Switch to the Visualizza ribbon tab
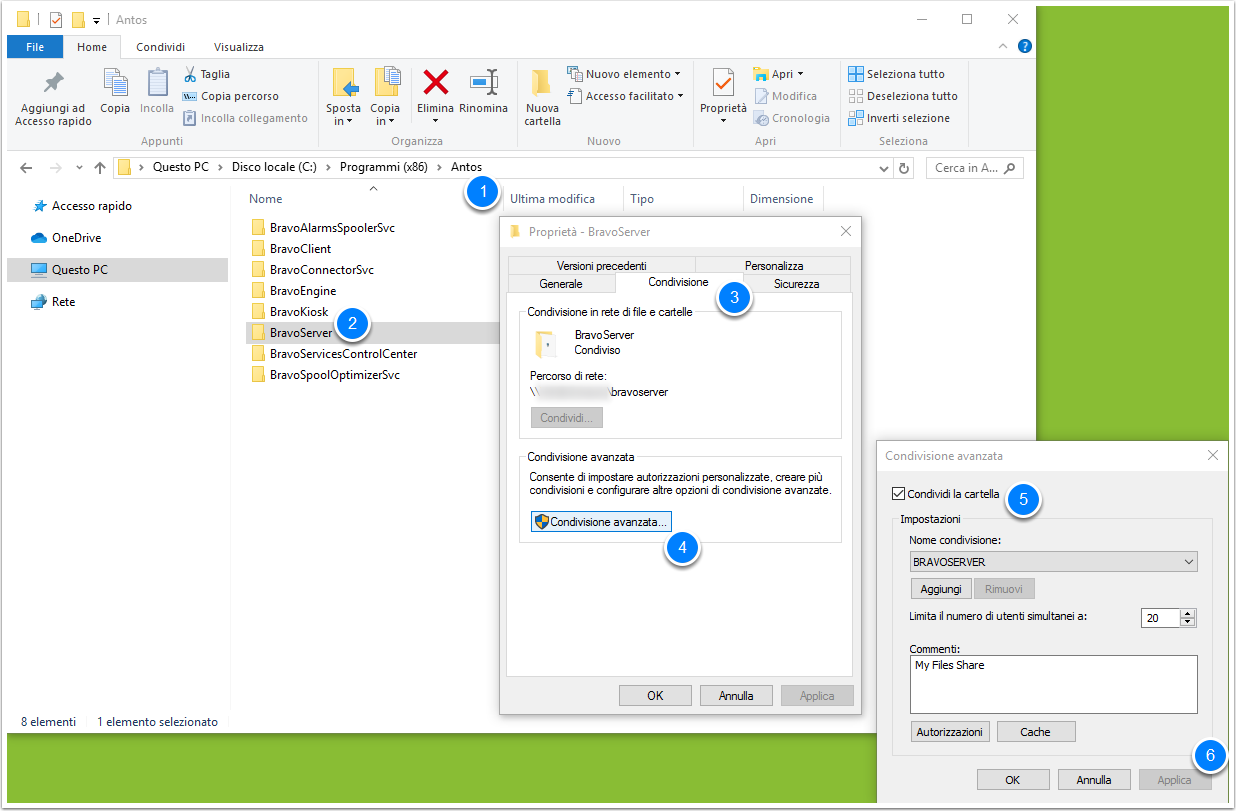This screenshot has width=1236, height=811. point(239,47)
